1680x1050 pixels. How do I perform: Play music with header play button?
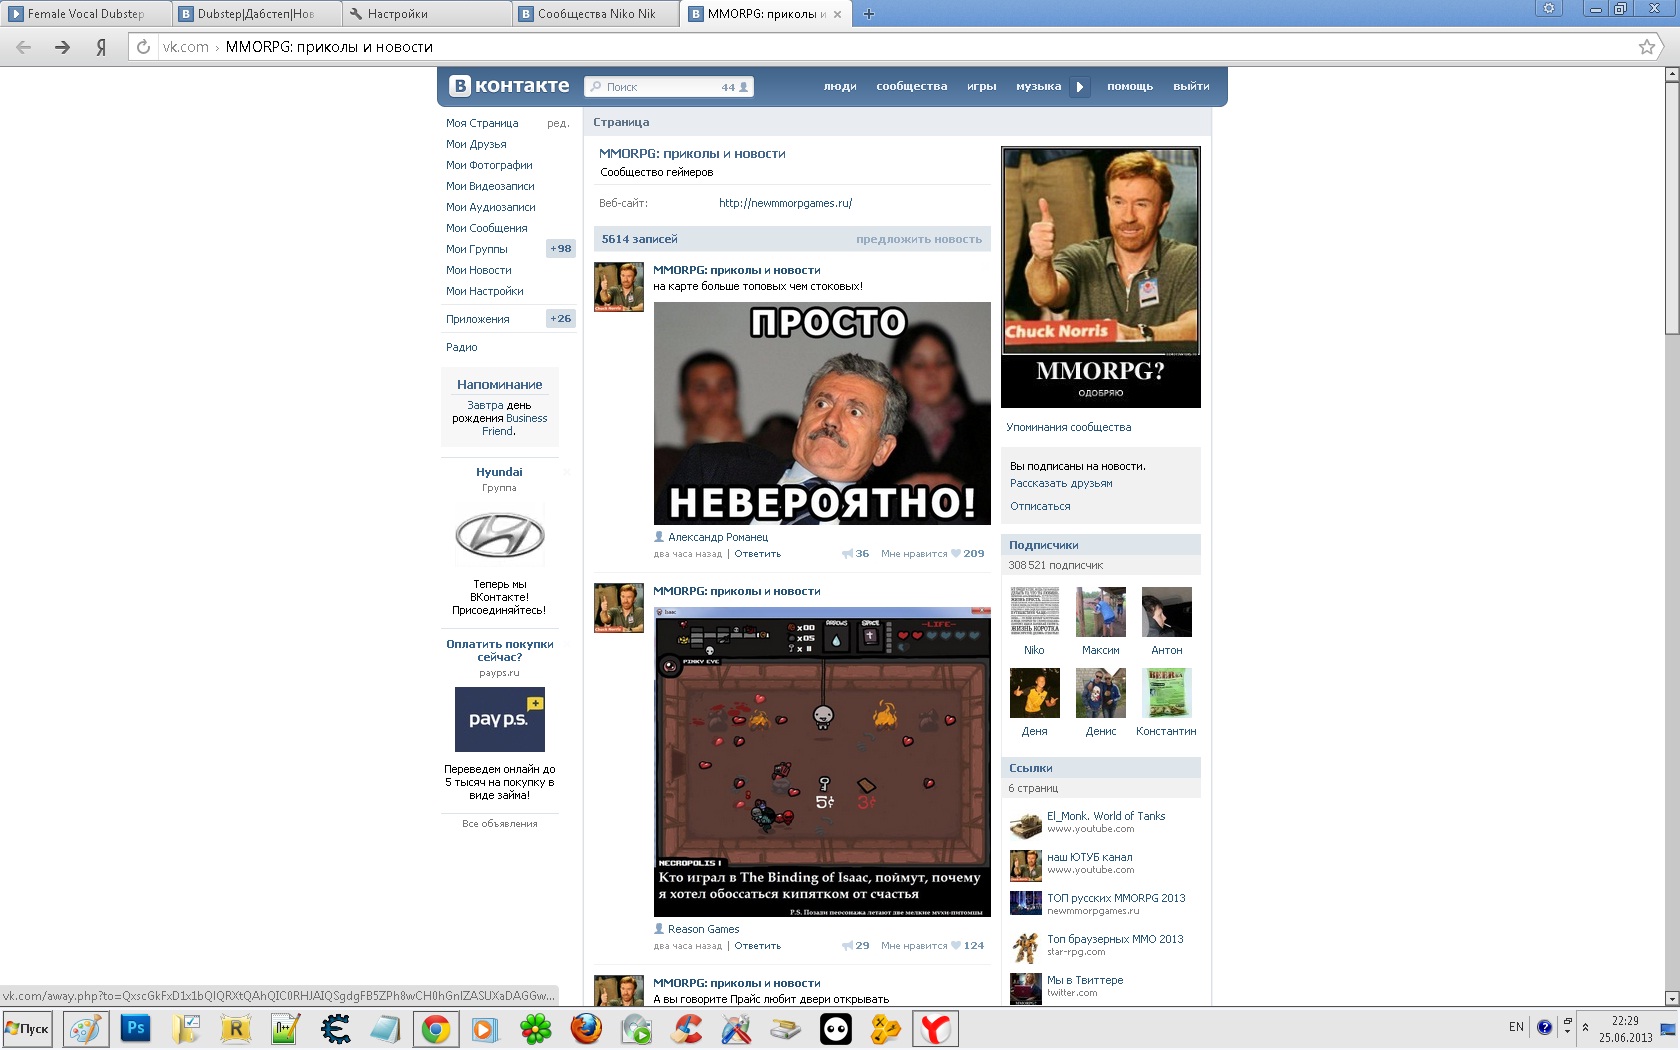click(x=1079, y=87)
